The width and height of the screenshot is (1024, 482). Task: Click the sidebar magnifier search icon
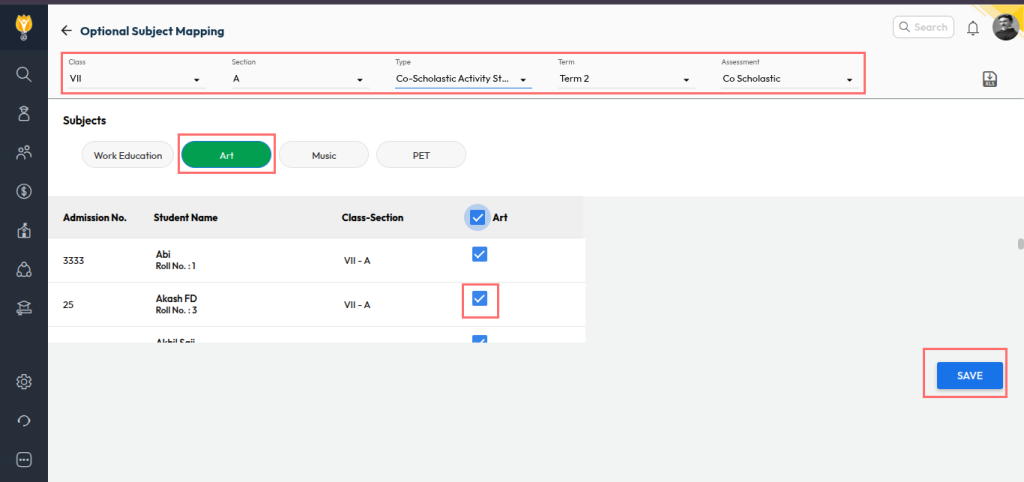24,74
